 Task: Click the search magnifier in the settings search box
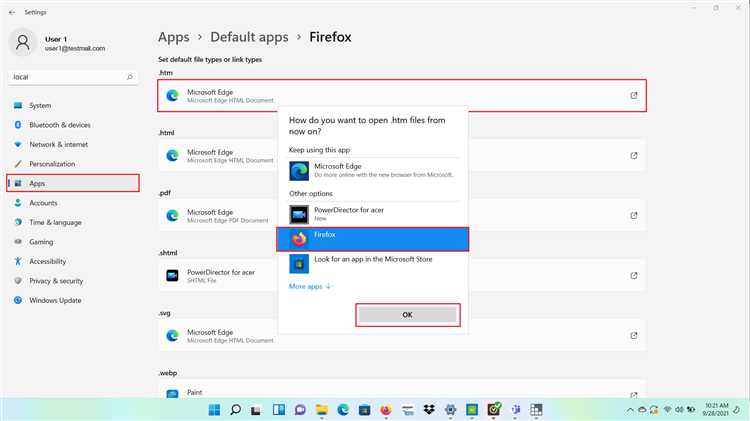pyautogui.click(x=130, y=77)
